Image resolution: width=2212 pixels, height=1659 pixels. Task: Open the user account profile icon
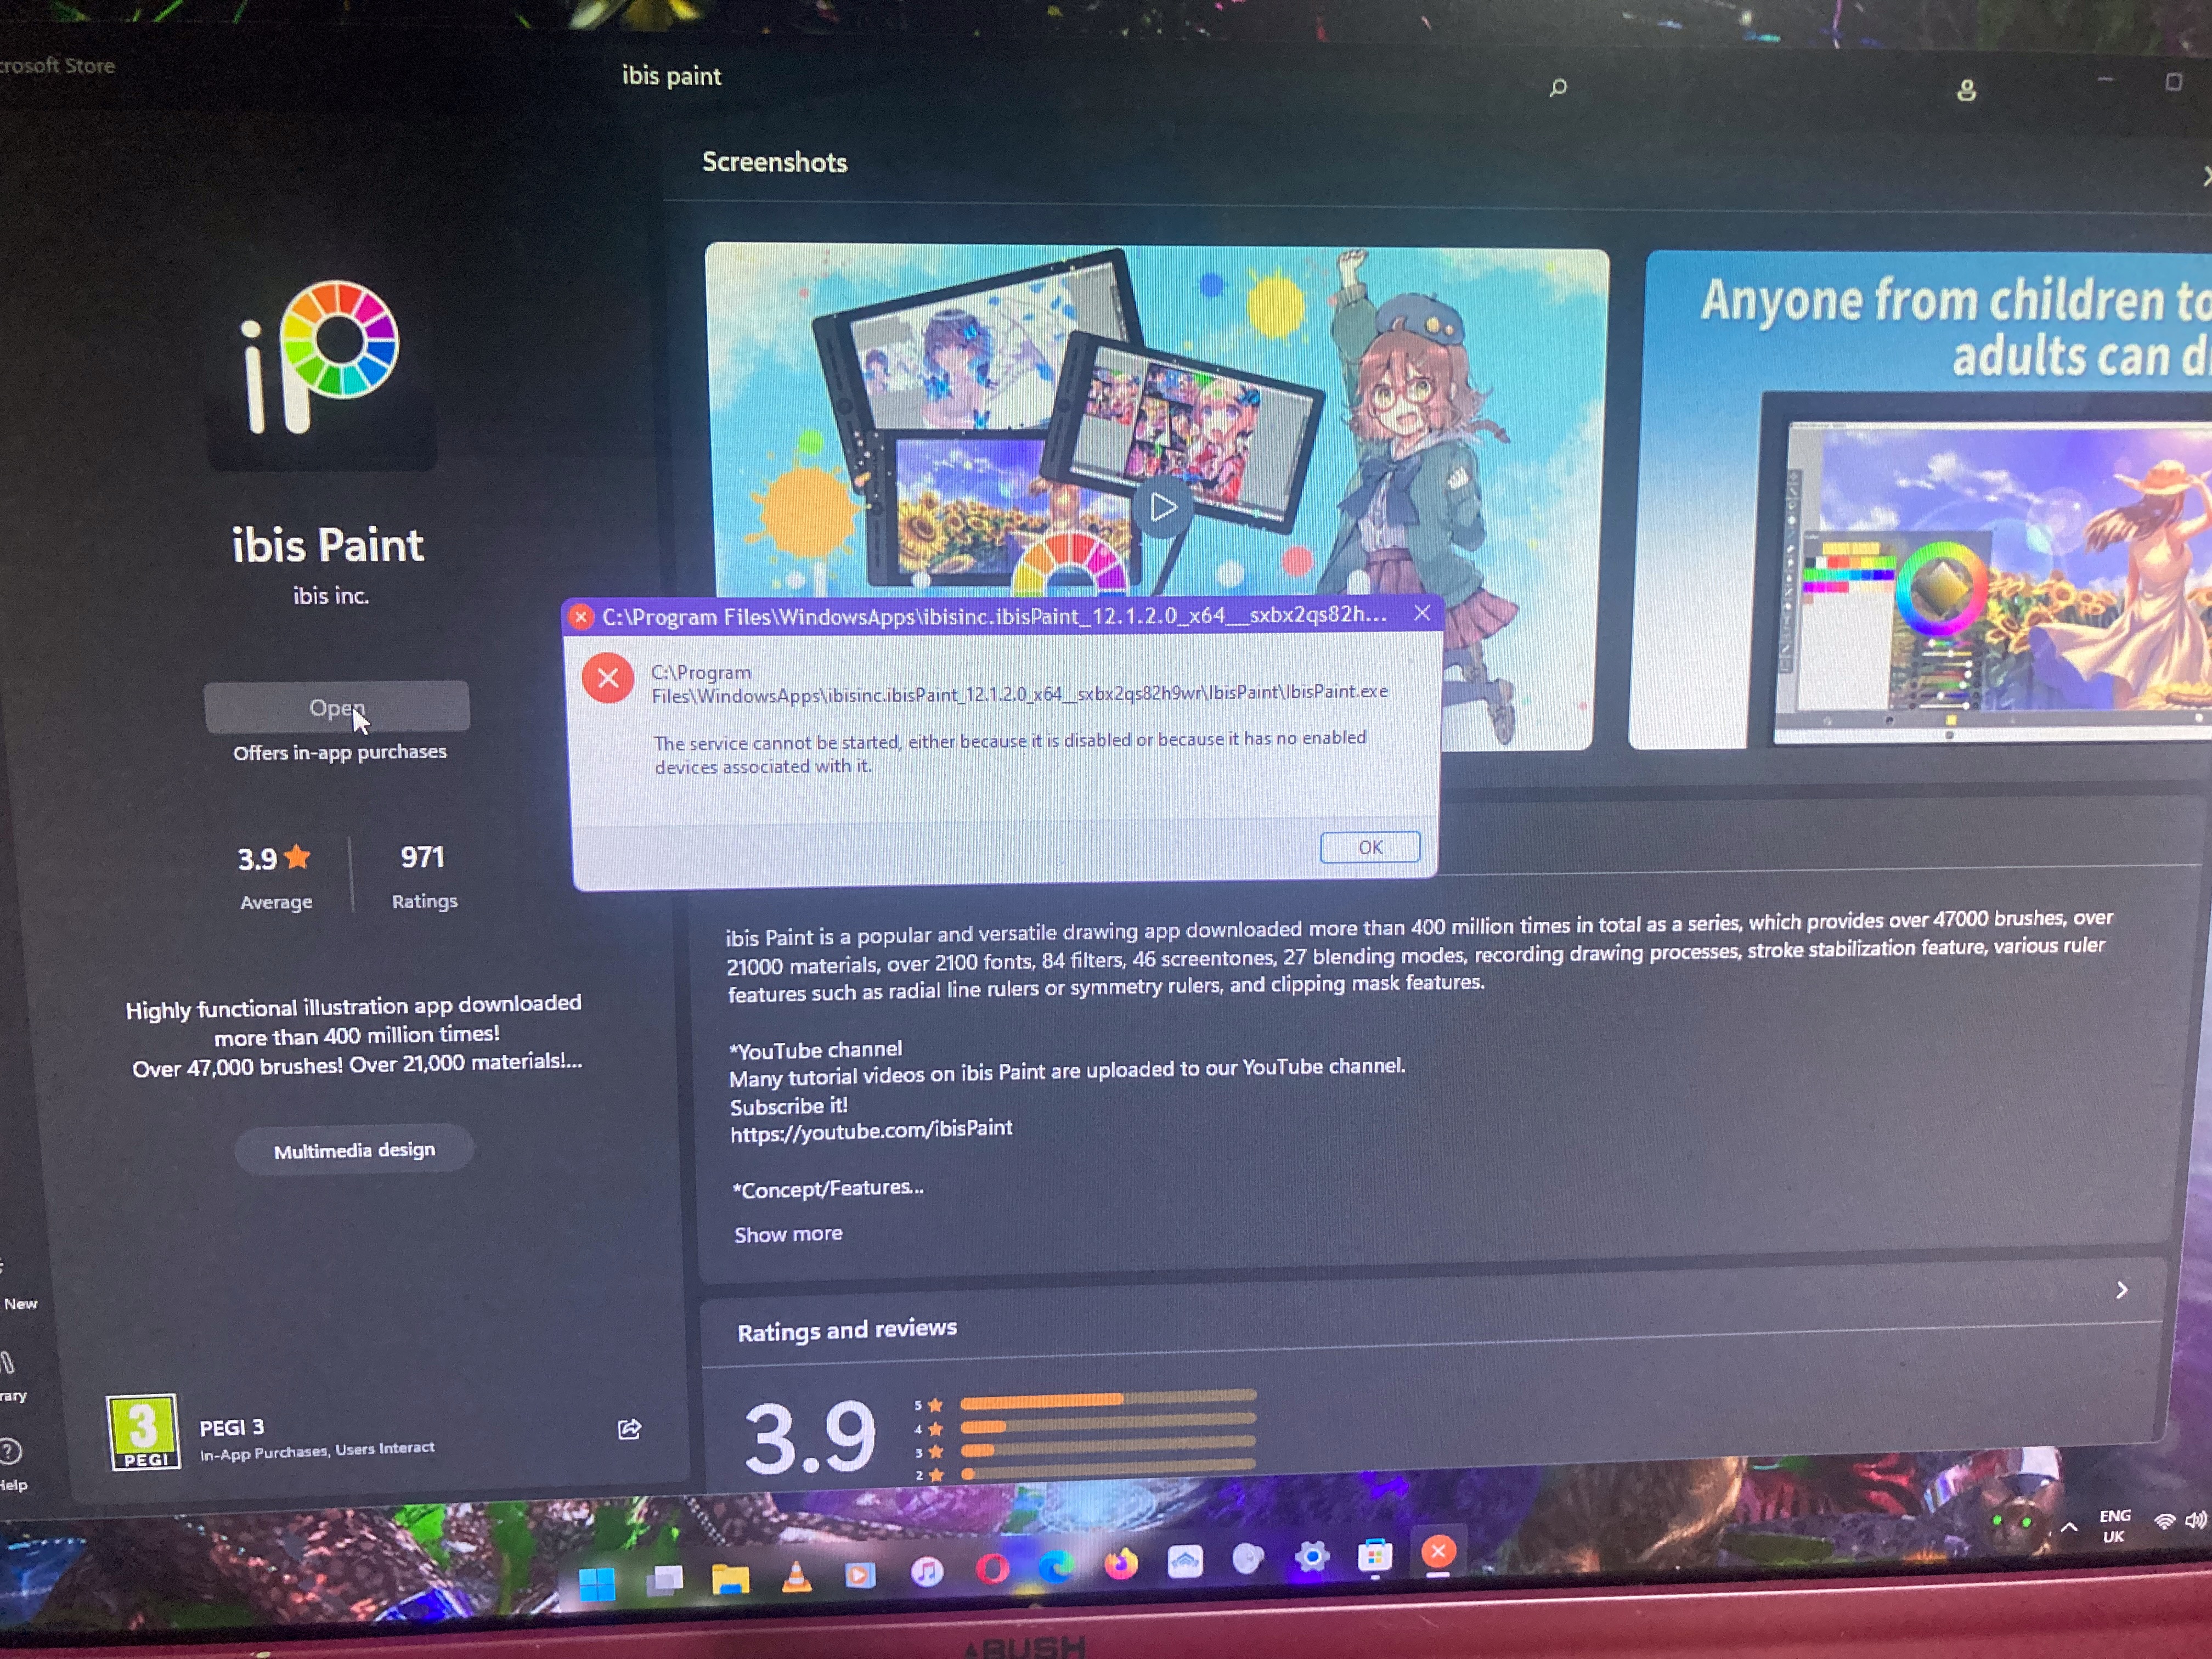point(1966,91)
